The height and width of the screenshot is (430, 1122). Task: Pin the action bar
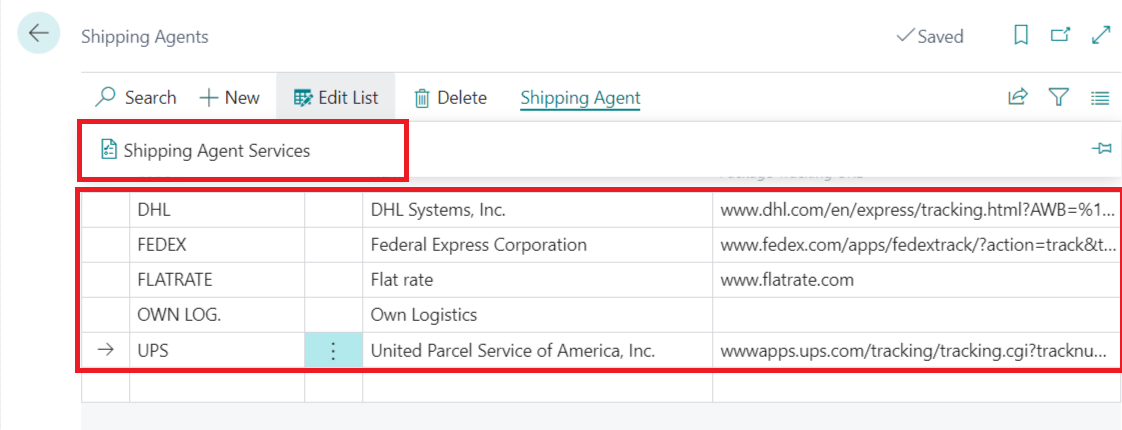click(1101, 149)
